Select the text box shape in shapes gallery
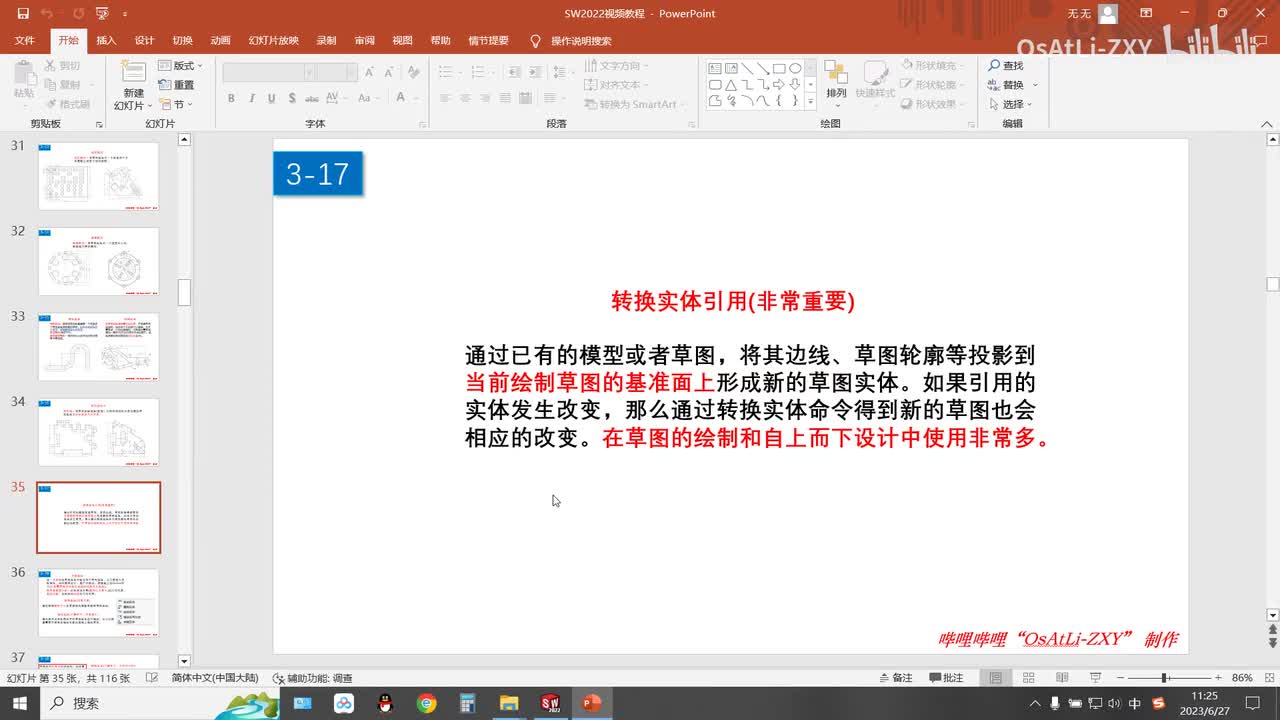This screenshot has width=1280, height=720. pyautogui.click(x=715, y=69)
